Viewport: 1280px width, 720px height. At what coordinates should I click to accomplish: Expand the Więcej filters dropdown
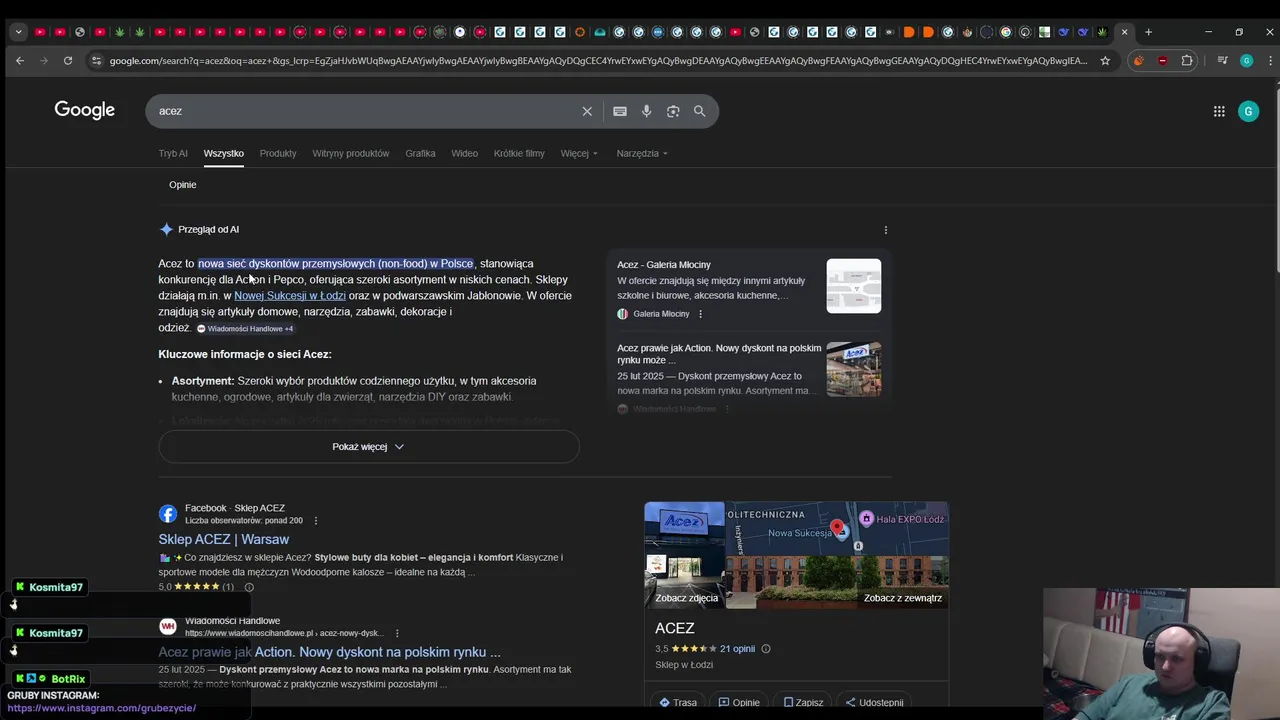click(579, 153)
